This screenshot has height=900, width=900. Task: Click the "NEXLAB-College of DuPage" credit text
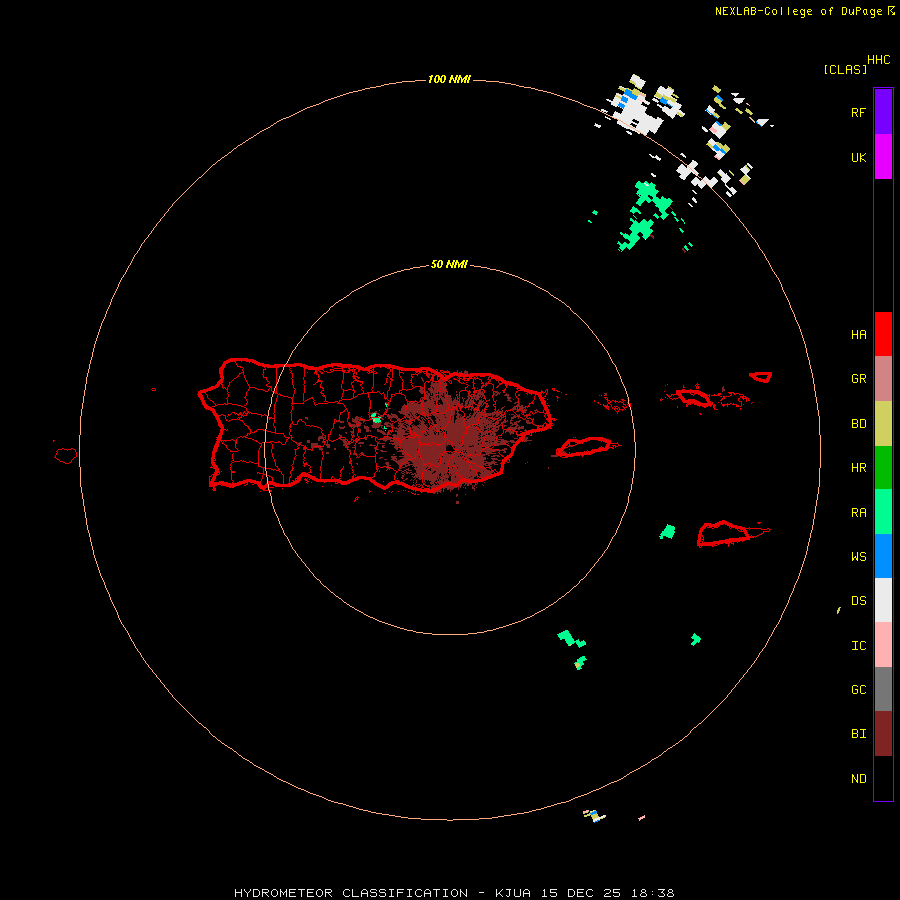click(798, 11)
